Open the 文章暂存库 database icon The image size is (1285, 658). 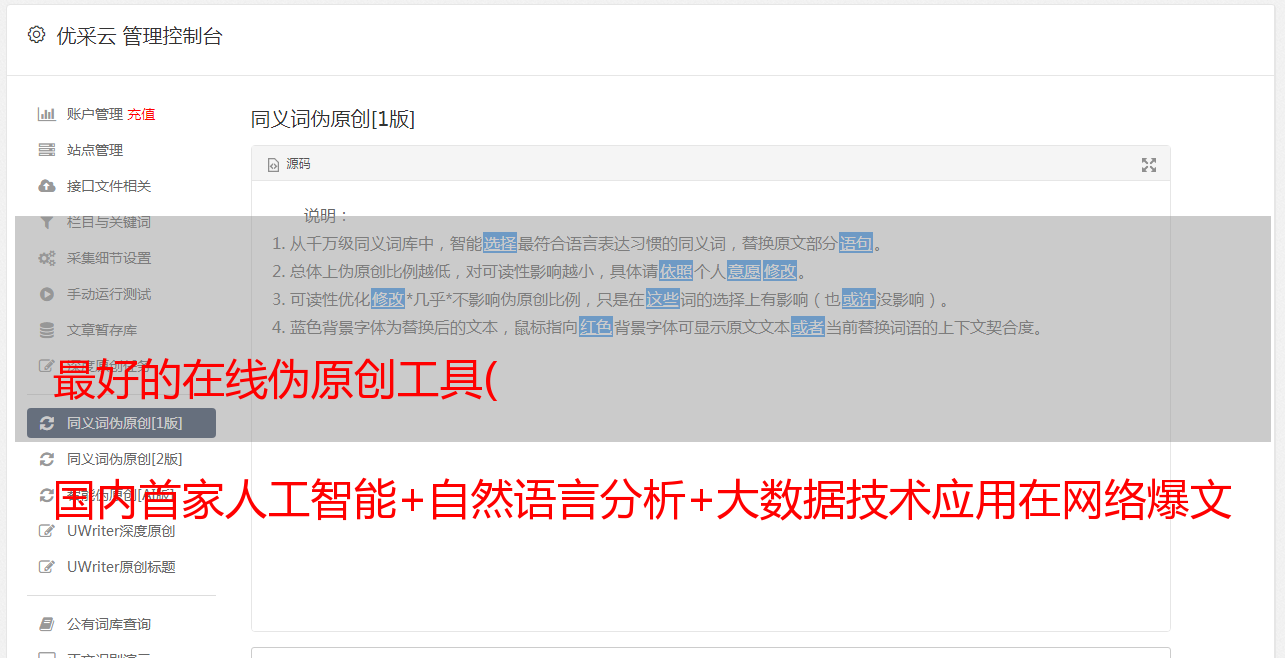click(x=46, y=330)
